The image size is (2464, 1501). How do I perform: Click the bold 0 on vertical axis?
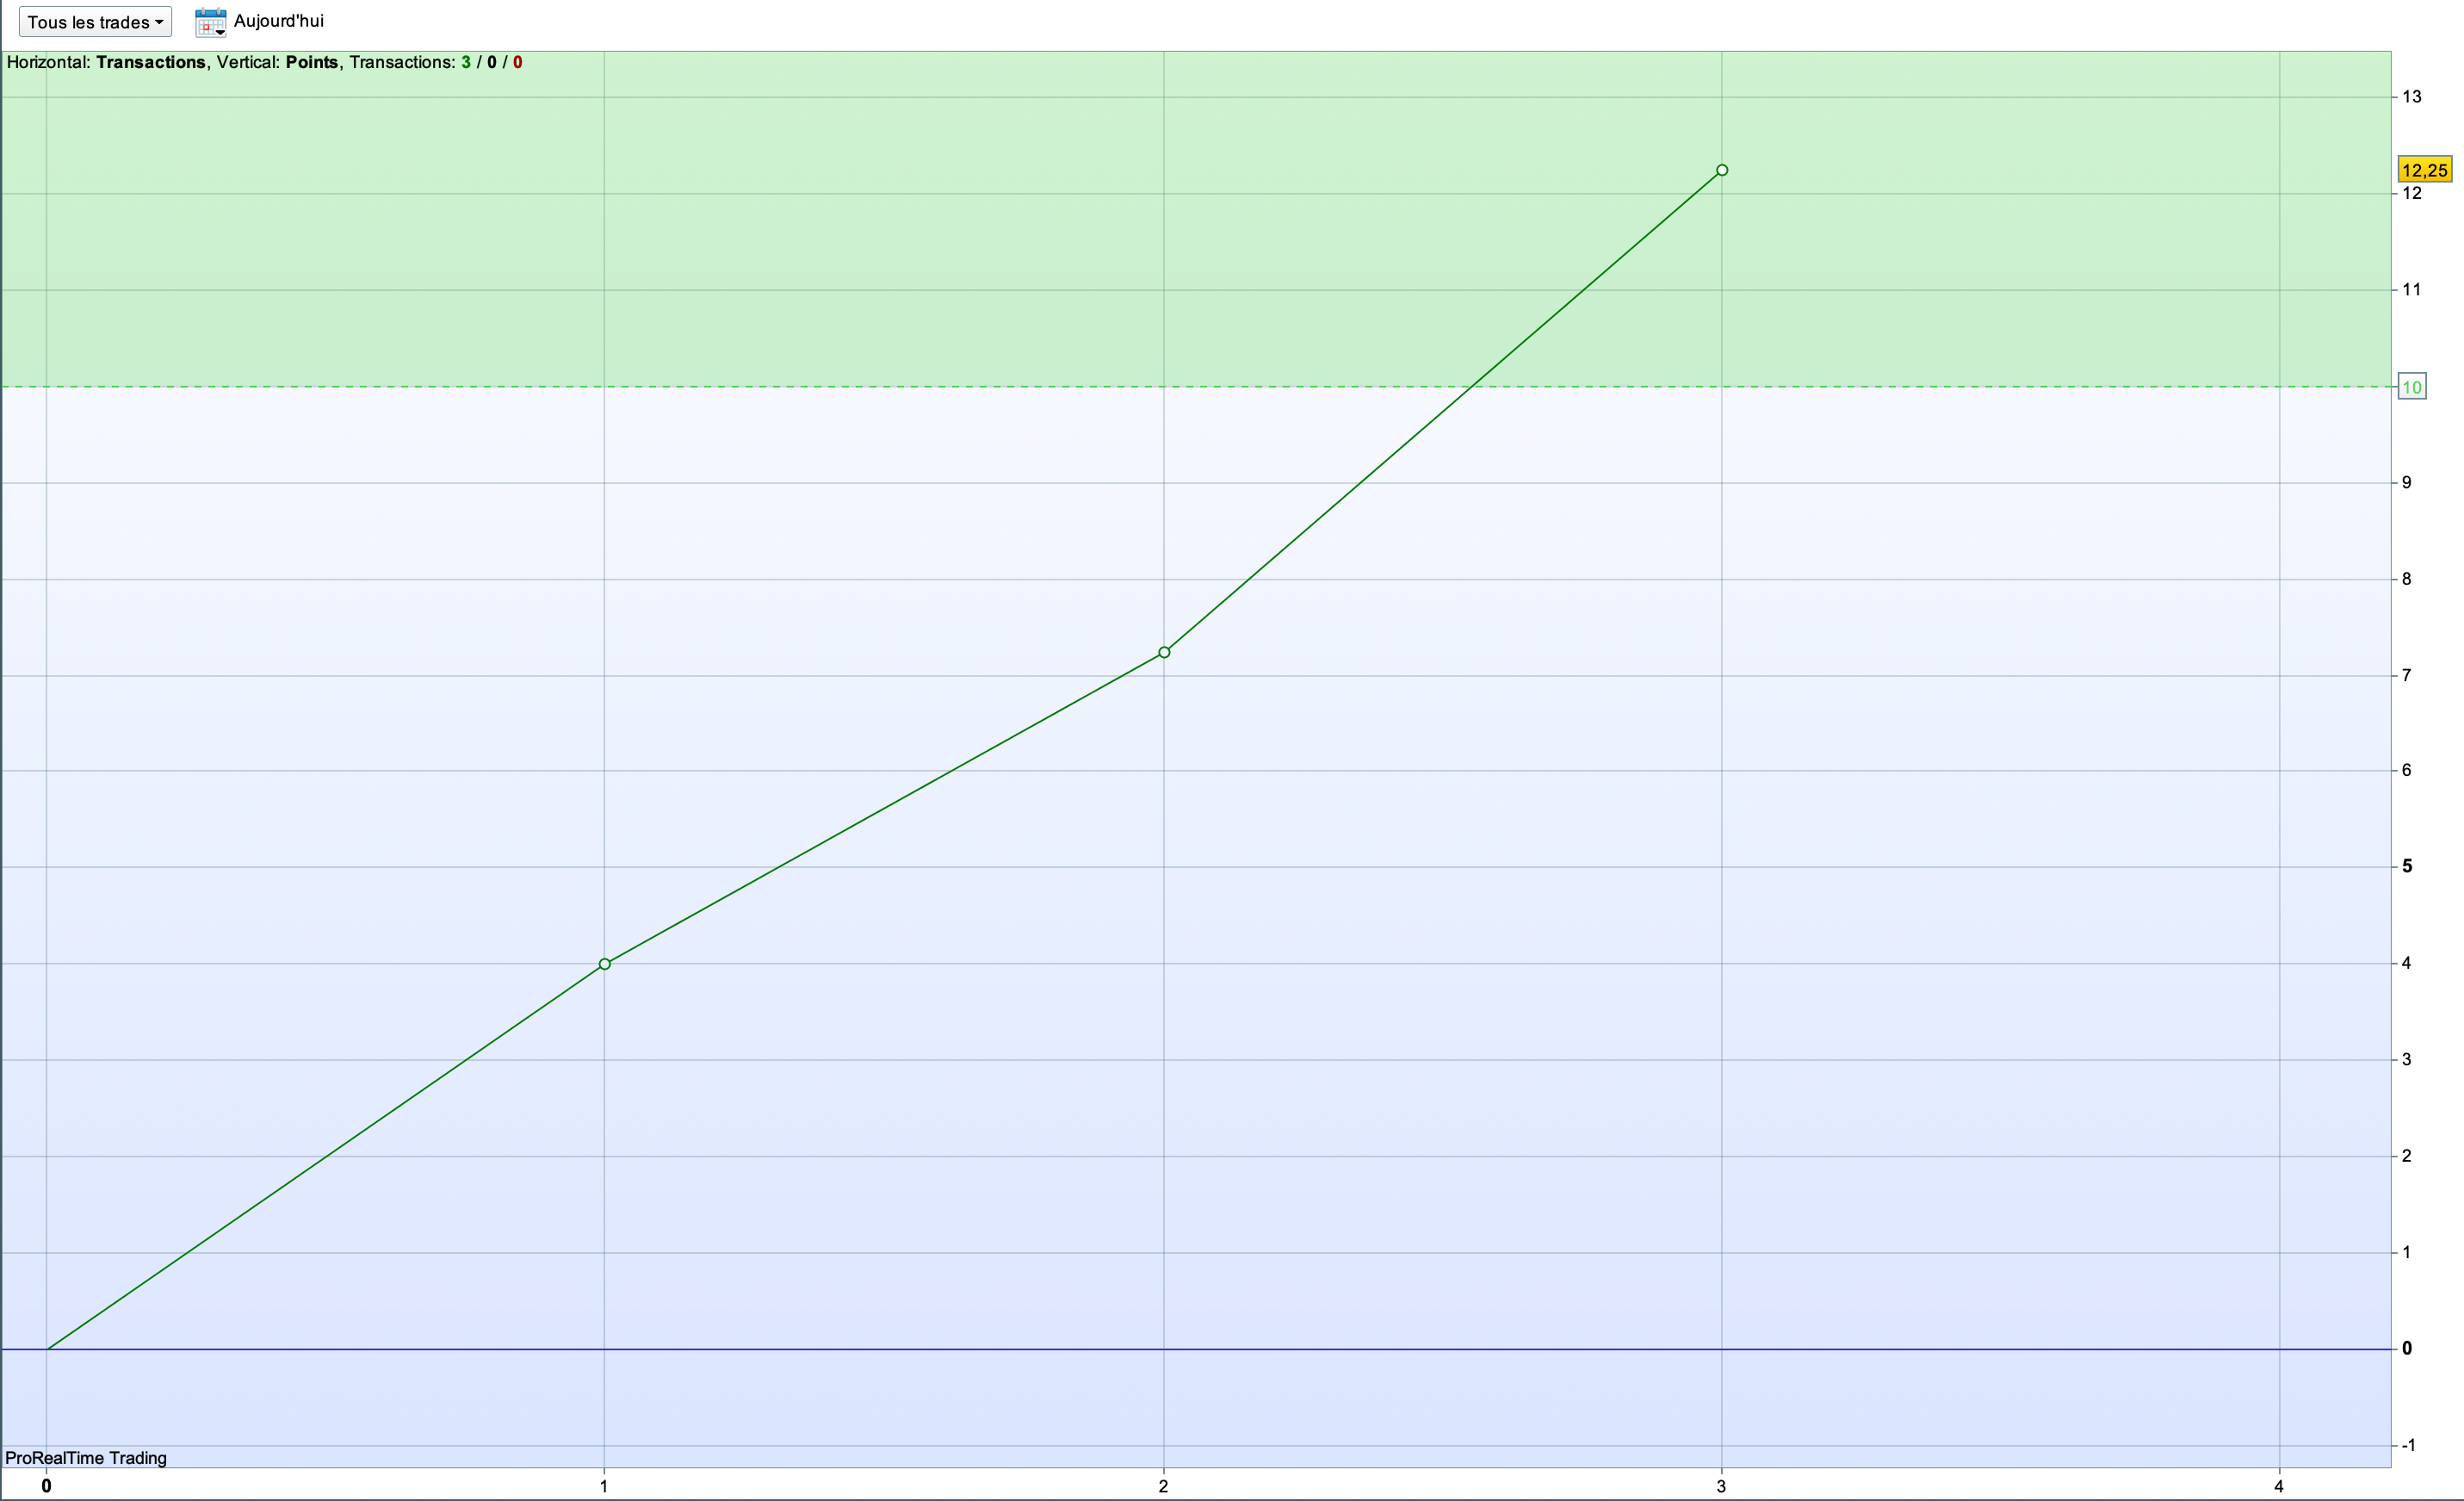[x=2407, y=1348]
